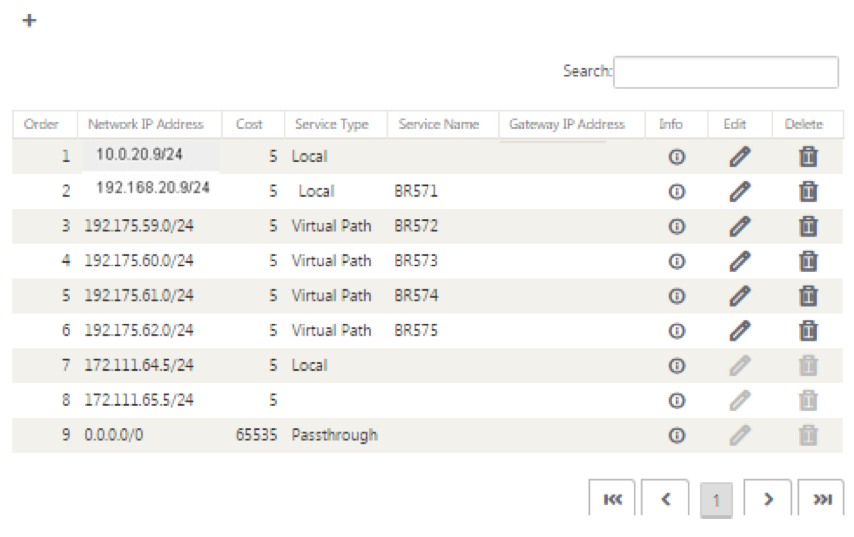This screenshot has width=854, height=537.
Task: Click service name BR571
Action: (x=416, y=191)
